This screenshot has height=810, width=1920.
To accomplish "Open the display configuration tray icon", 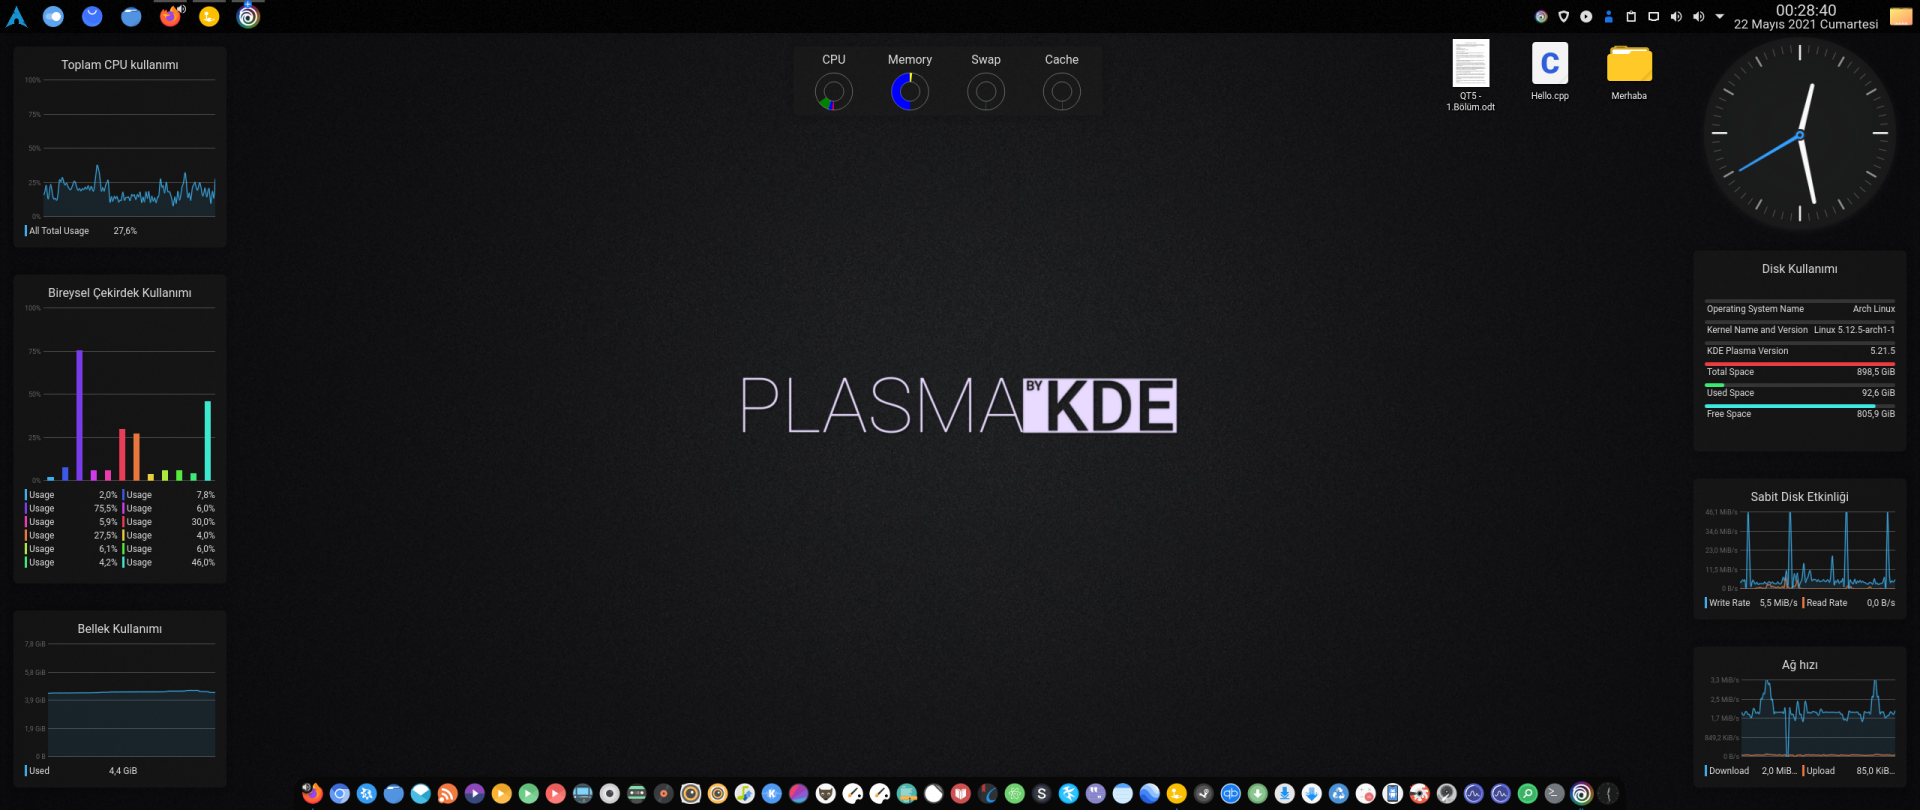I will [1654, 17].
